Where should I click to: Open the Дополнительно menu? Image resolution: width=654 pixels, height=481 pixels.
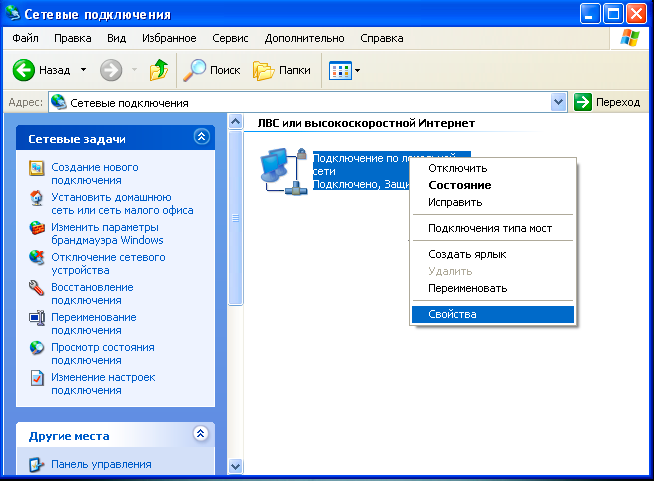304,38
